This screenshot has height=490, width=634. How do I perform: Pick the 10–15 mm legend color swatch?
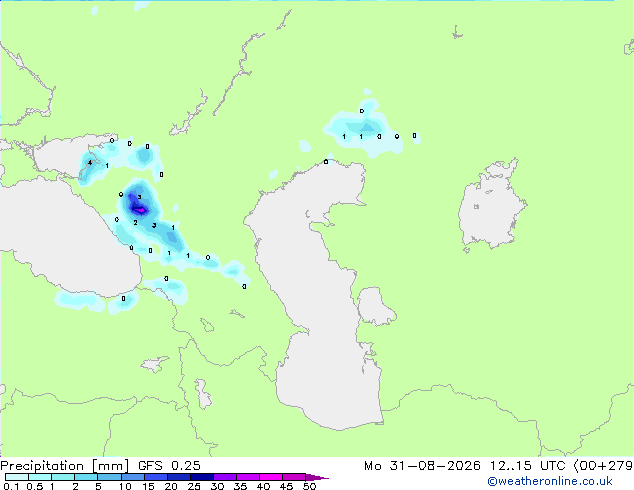coord(132,477)
